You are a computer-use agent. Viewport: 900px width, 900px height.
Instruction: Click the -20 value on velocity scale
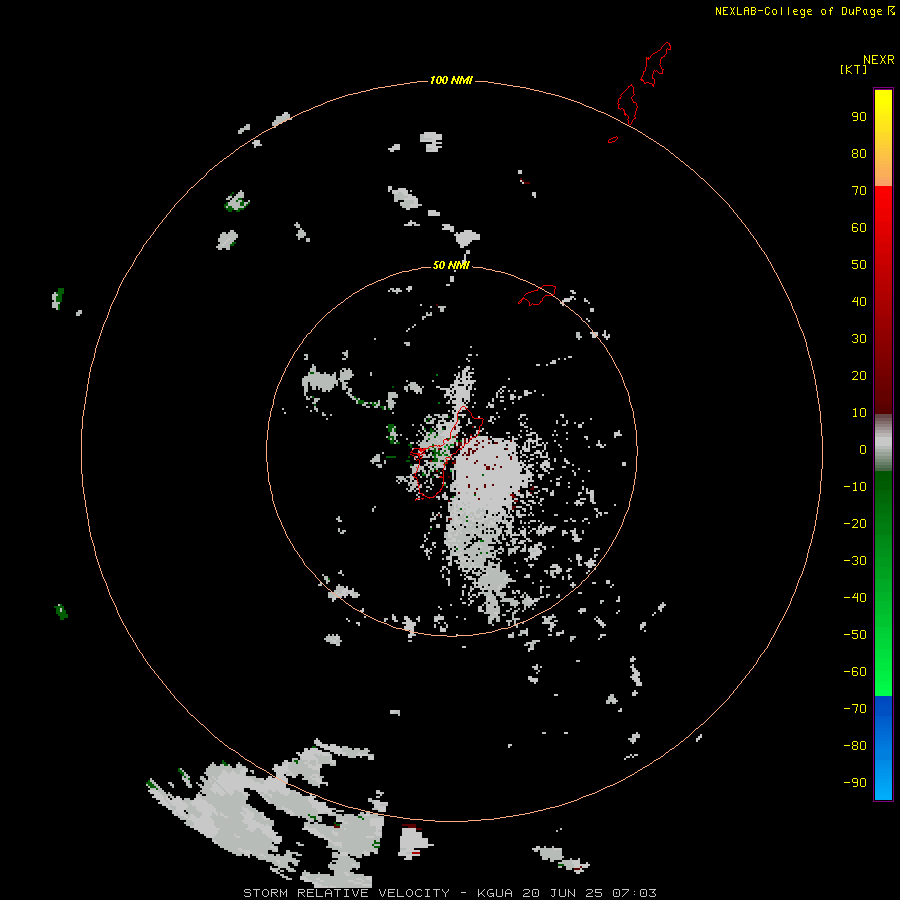855,524
